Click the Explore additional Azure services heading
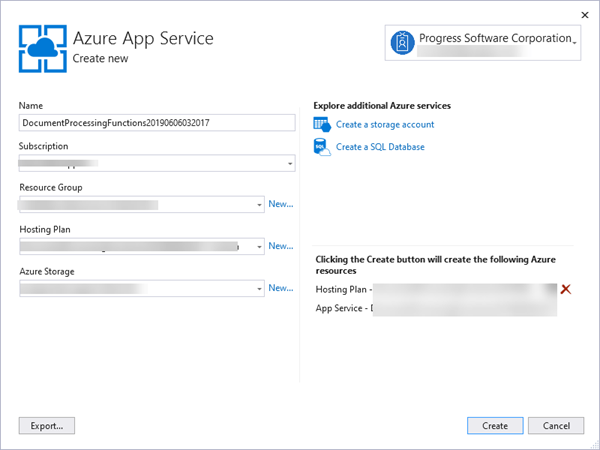The height and width of the screenshot is (450, 600). click(x=382, y=106)
